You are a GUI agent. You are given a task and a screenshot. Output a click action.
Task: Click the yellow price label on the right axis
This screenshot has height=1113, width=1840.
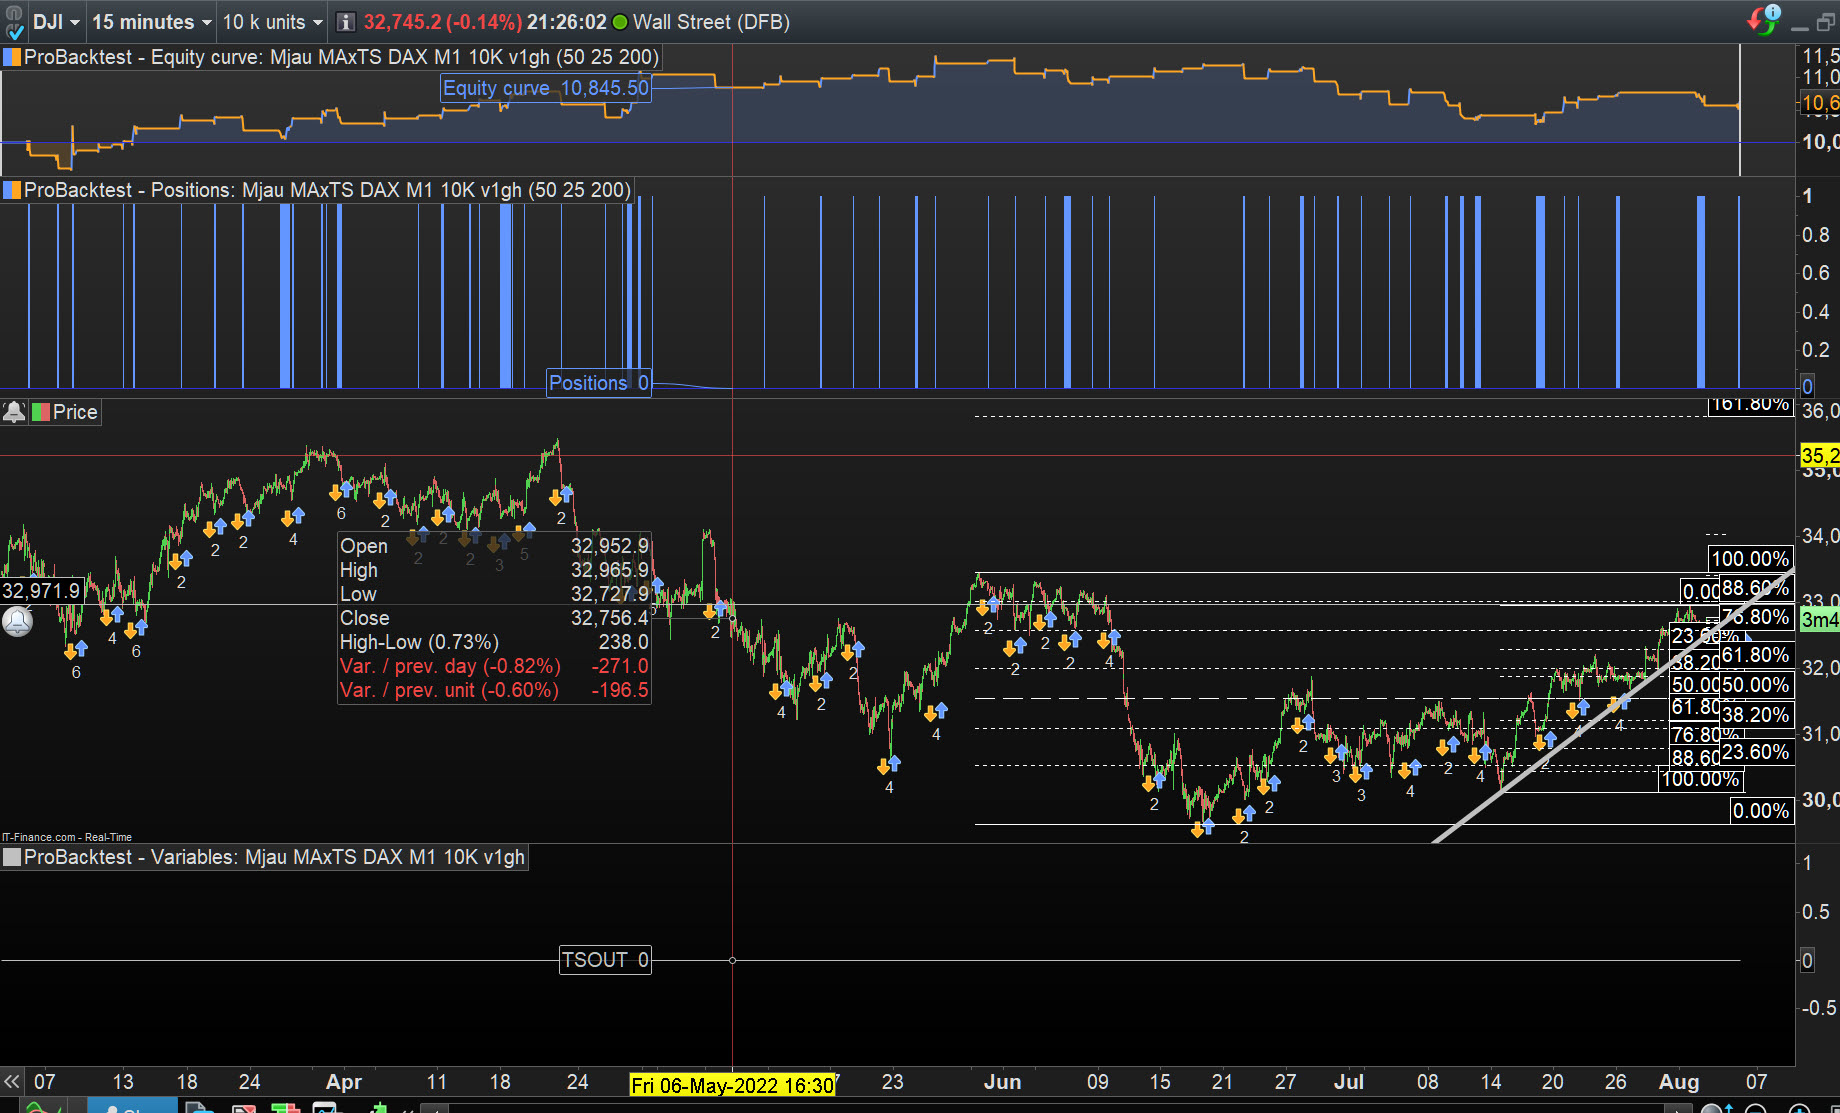point(1819,456)
